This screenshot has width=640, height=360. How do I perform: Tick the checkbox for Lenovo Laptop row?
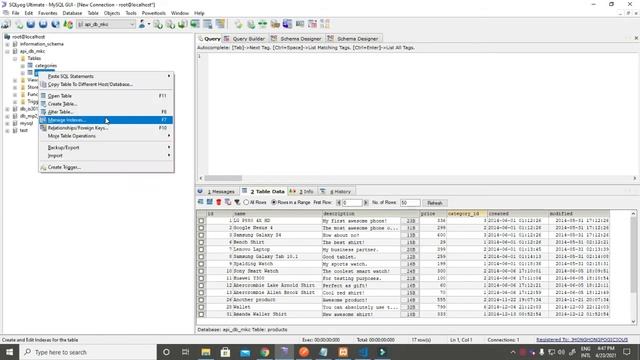(201, 249)
